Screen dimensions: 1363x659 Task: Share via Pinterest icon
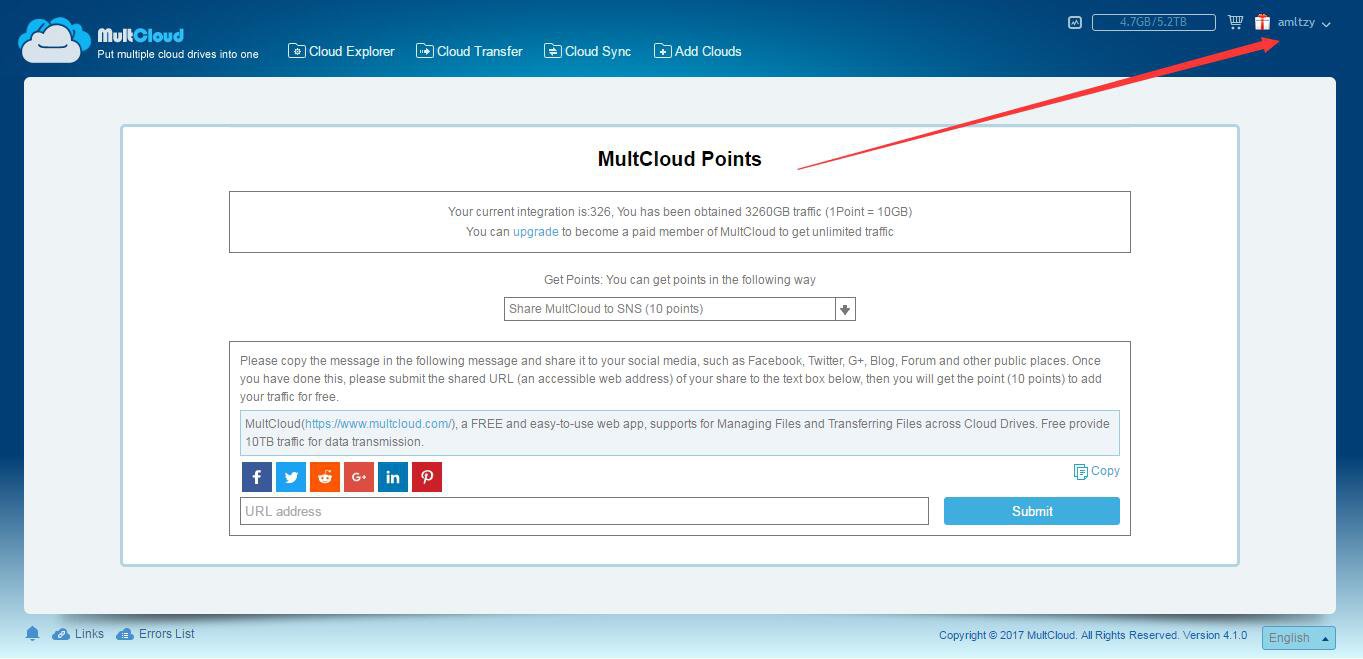pos(427,477)
